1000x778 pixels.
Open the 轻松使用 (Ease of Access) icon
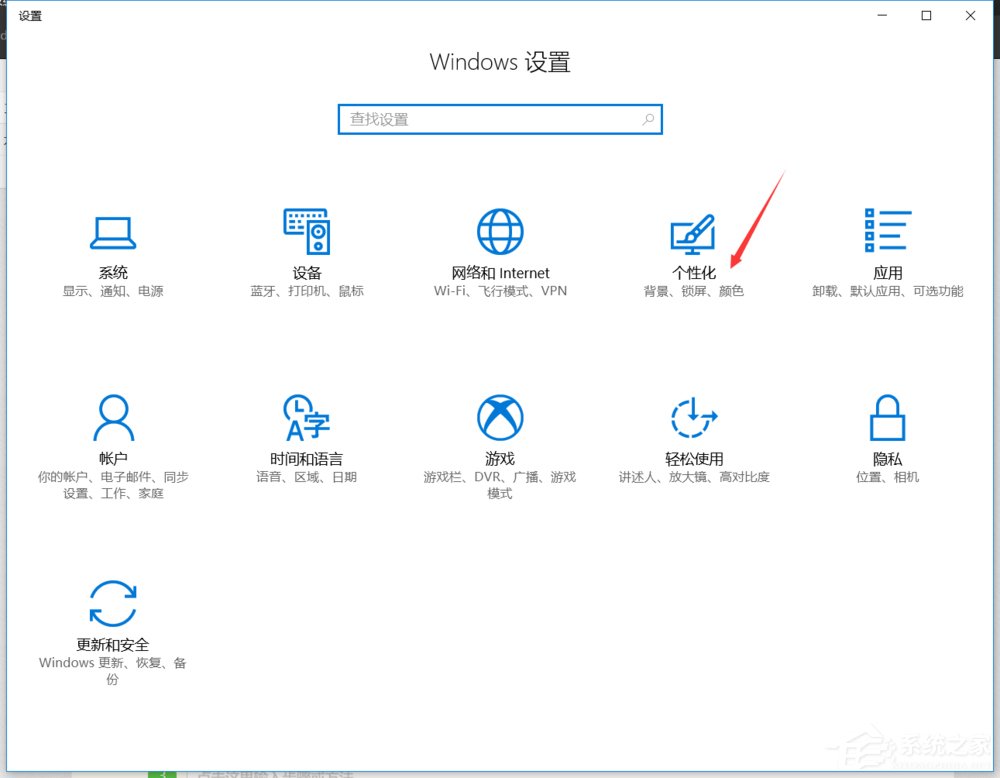tap(693, 417)
